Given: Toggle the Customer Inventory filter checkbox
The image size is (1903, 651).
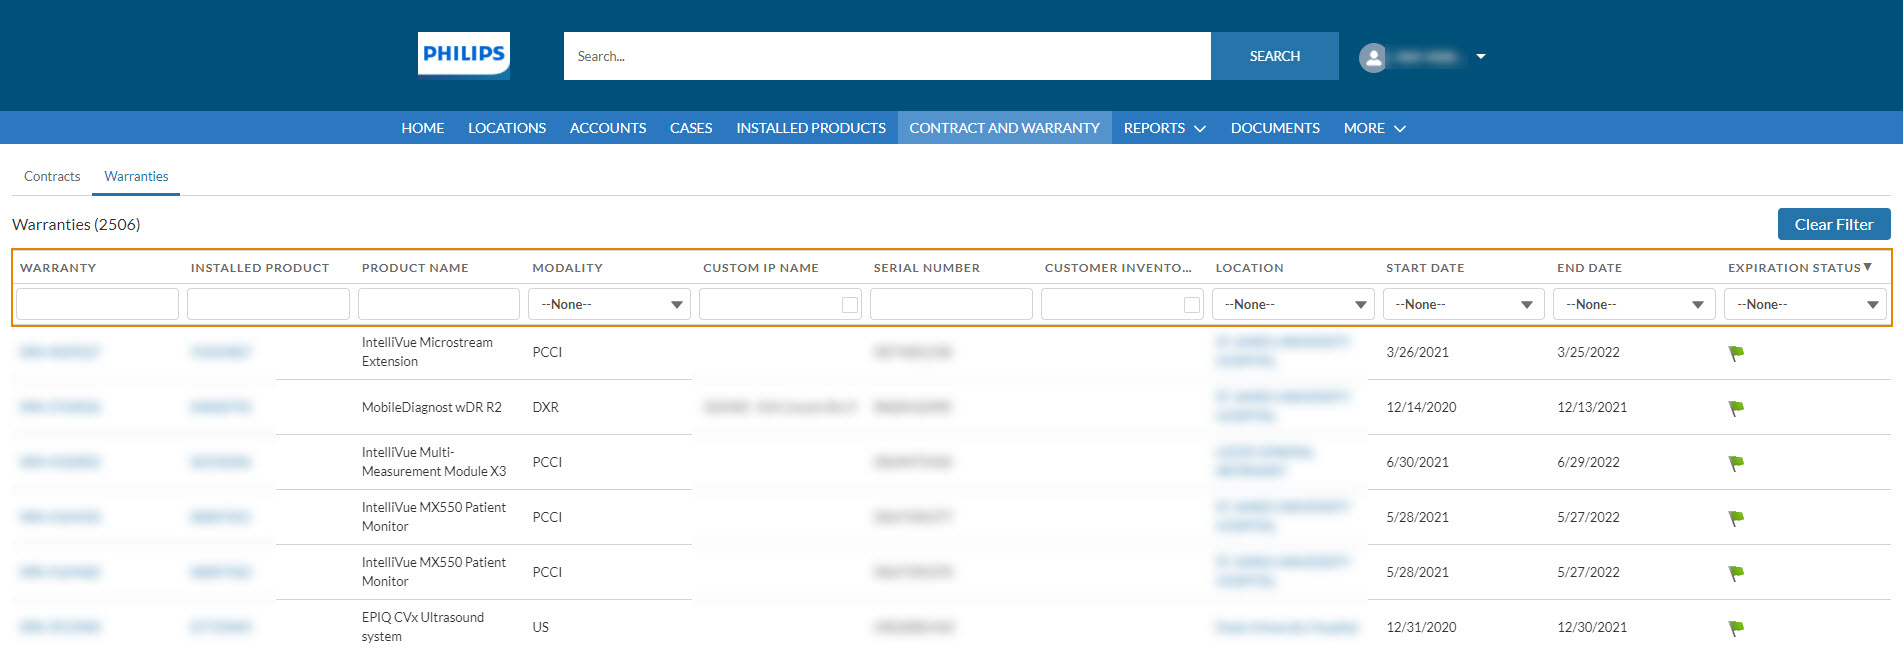Looking at the screenshot, I should 1191,305.
